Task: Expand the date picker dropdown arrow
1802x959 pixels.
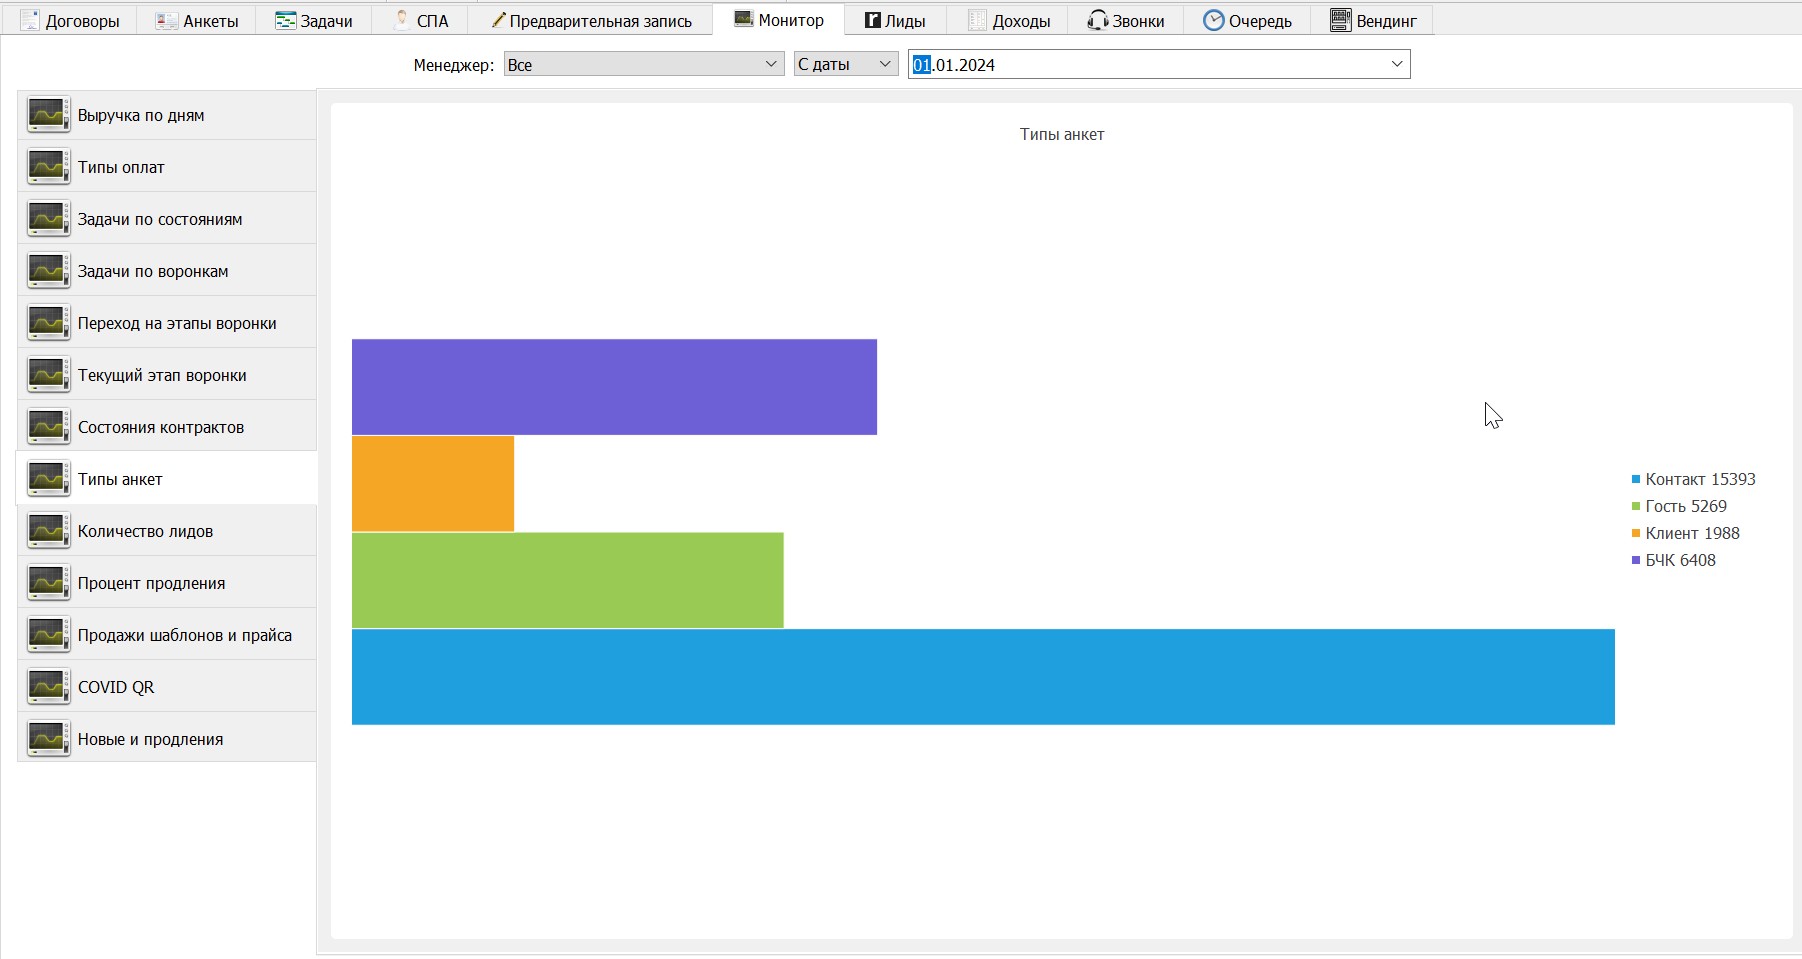Action: [x=1397, y=65]
